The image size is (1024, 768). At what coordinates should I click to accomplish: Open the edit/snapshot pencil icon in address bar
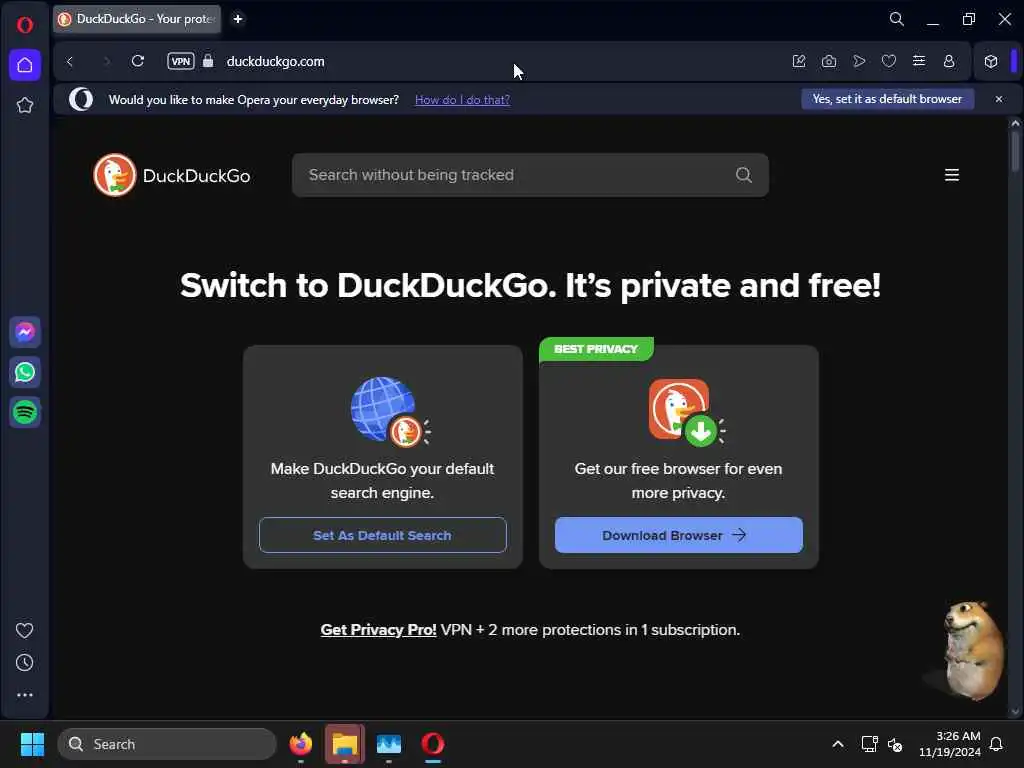click(799, 61)
